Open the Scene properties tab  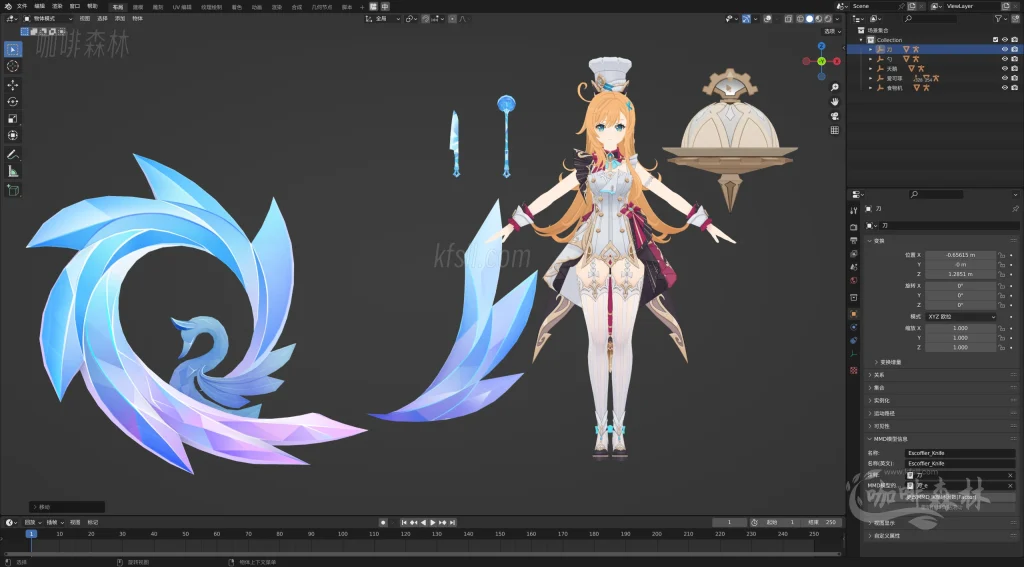point(854,267)
